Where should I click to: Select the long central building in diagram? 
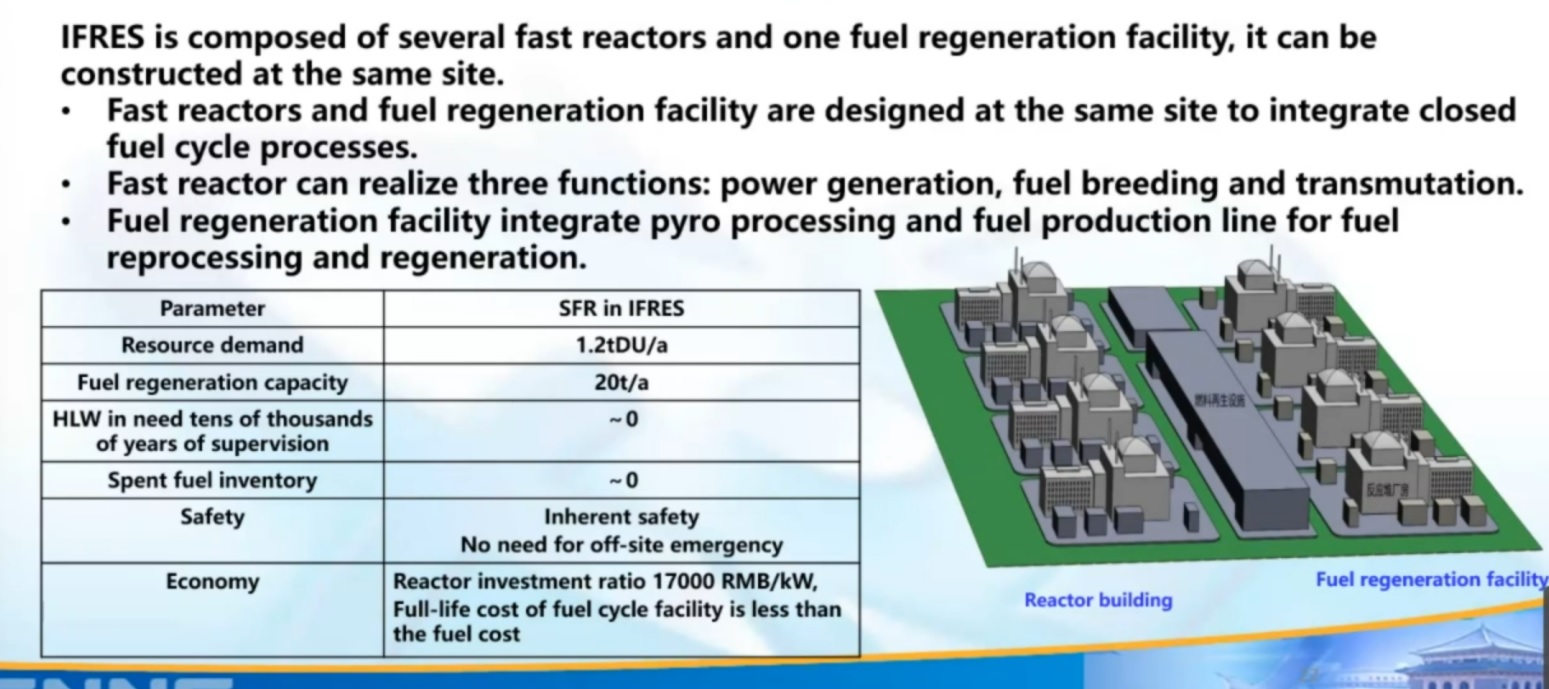pyautogui.click(x=1230, y=430)
